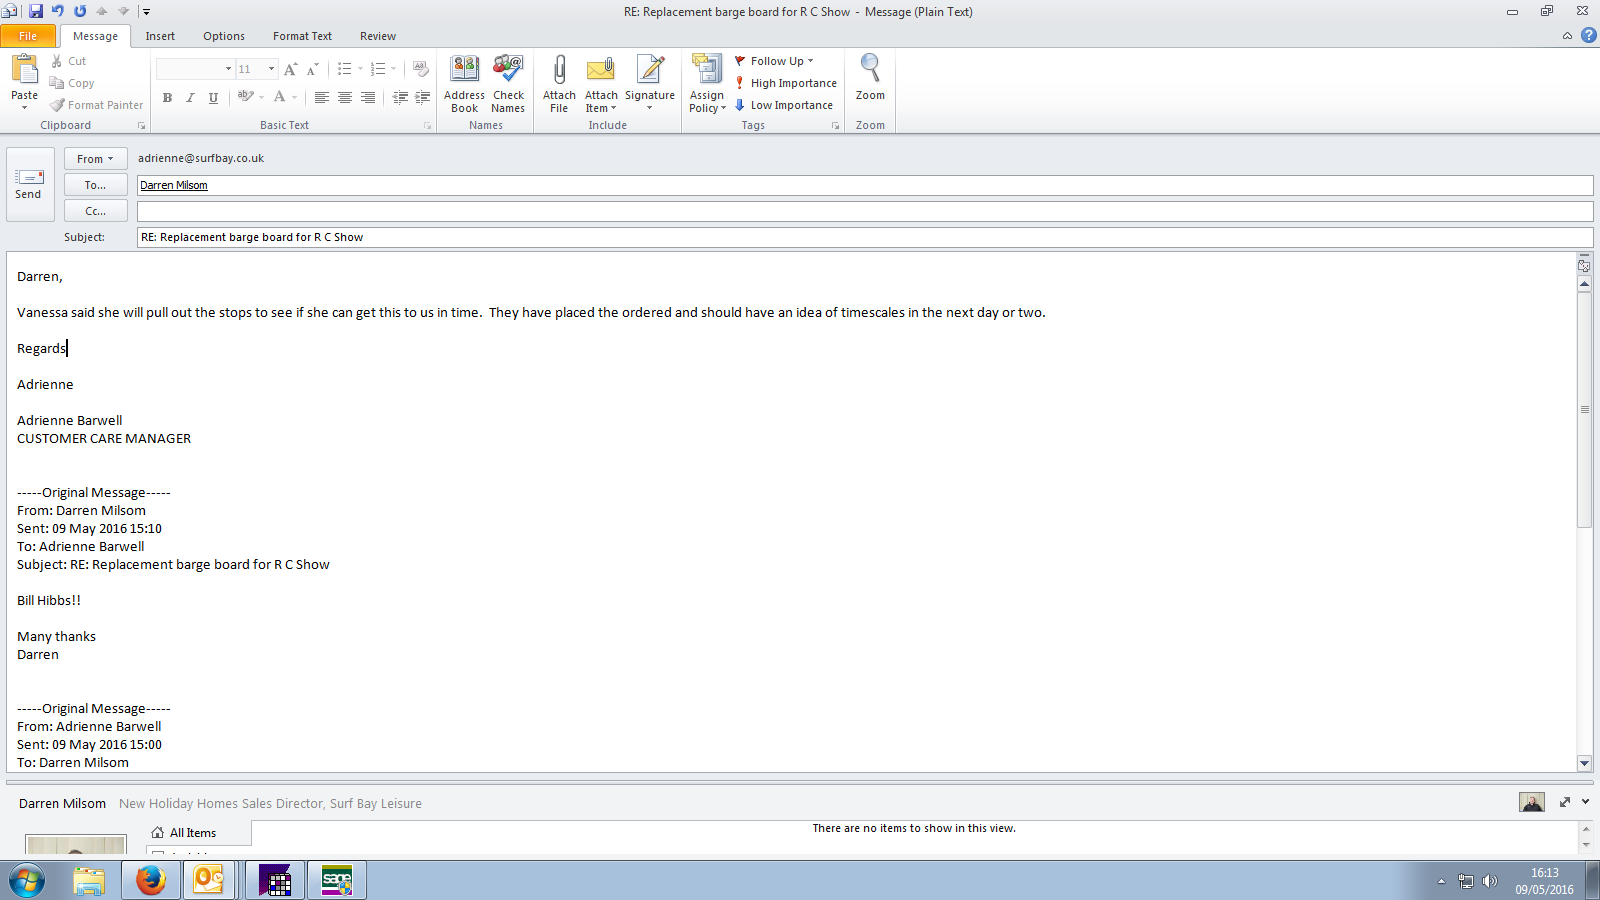
Task: Grow the font size
Action: 290,69
